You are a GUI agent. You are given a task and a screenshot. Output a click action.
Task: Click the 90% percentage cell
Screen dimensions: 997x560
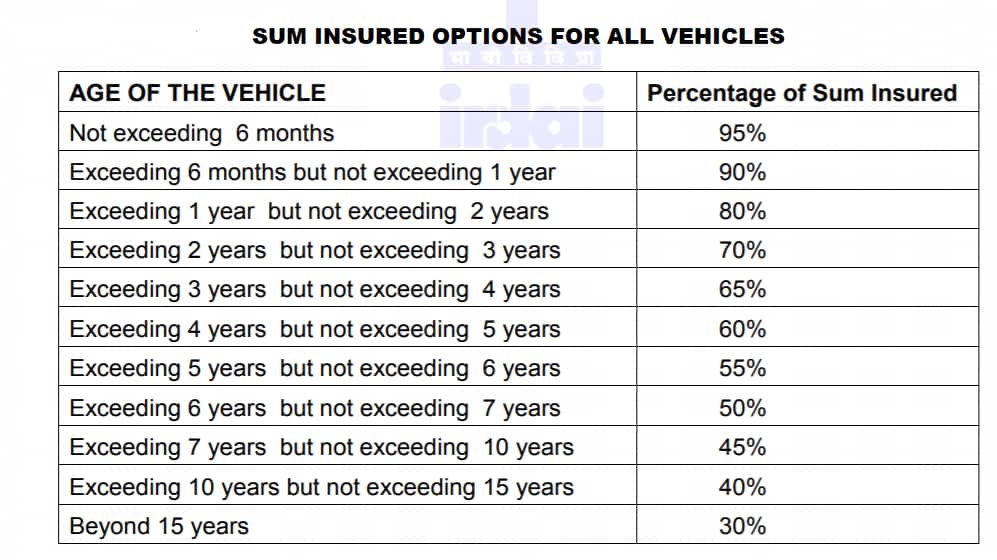click(x=742, y=172)
